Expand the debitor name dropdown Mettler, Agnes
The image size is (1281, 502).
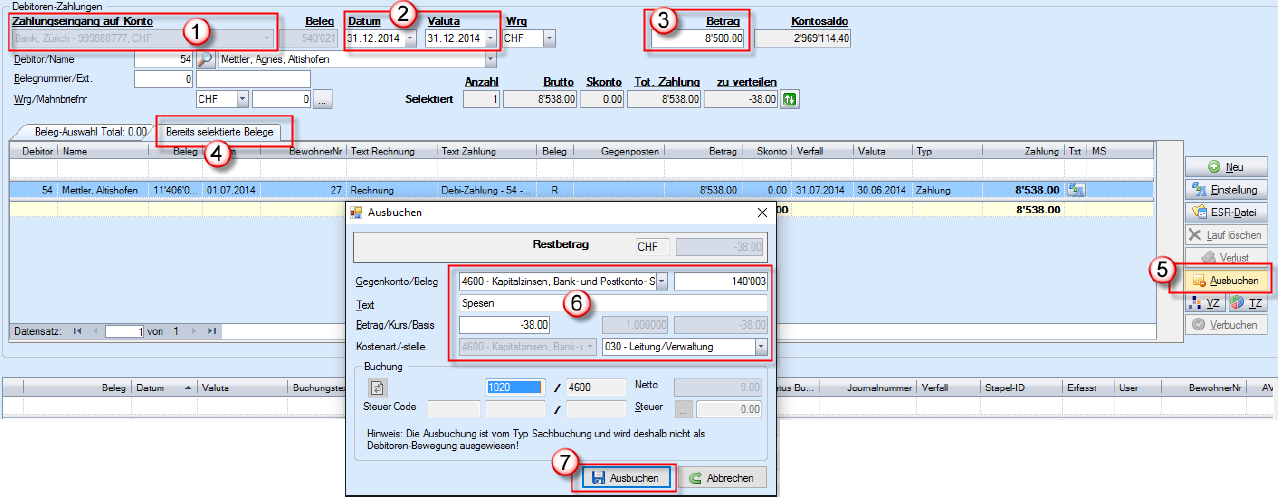[490, 59]
